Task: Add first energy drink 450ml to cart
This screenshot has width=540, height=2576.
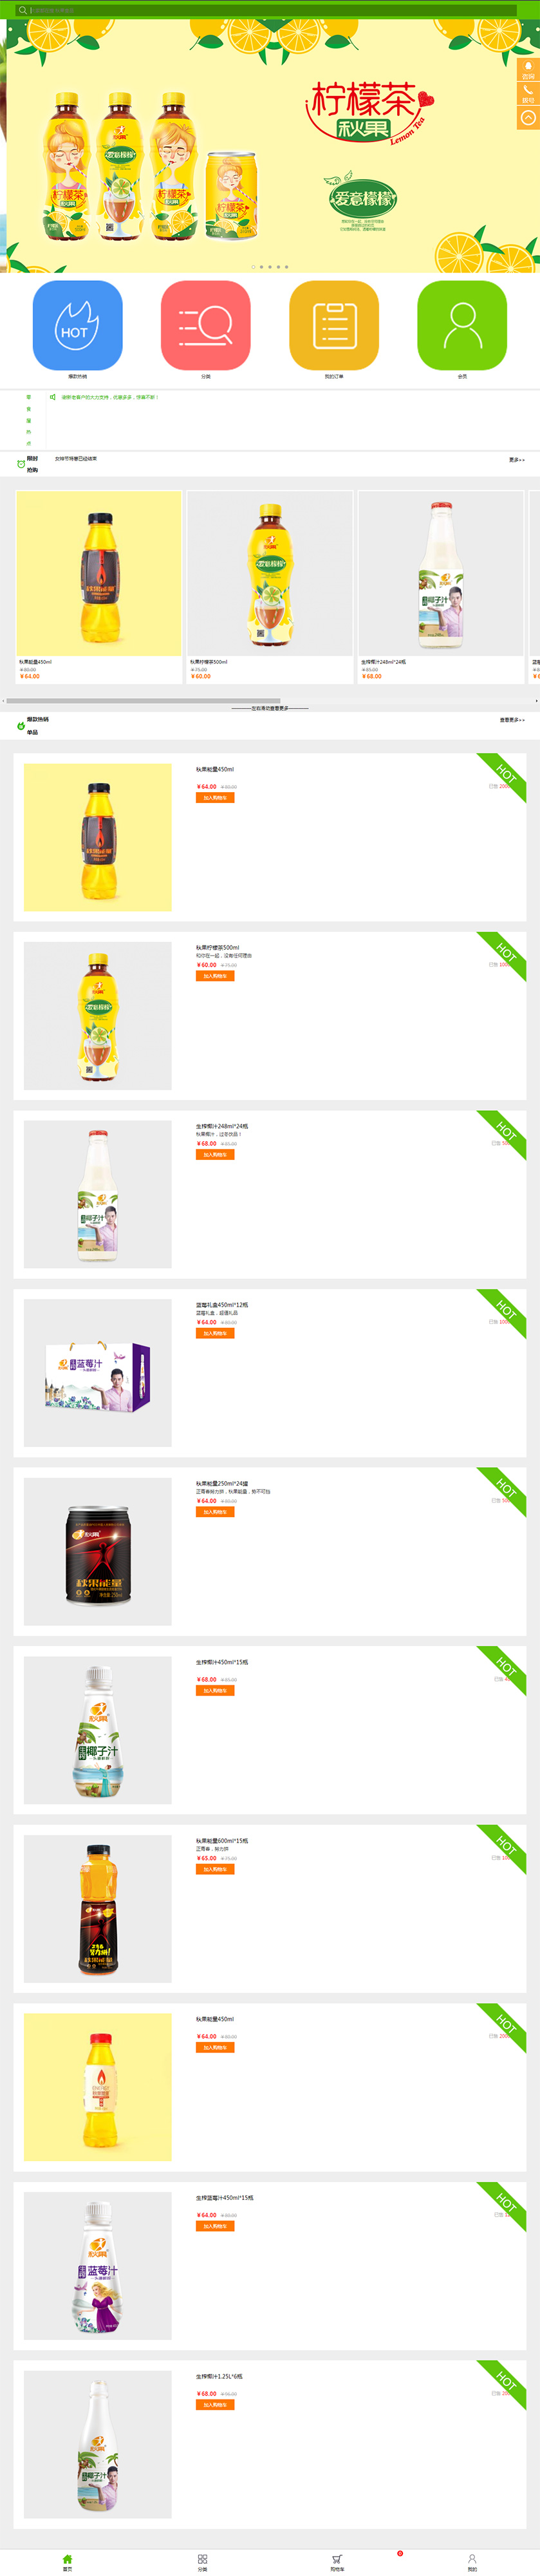Action: click(215, 798)
